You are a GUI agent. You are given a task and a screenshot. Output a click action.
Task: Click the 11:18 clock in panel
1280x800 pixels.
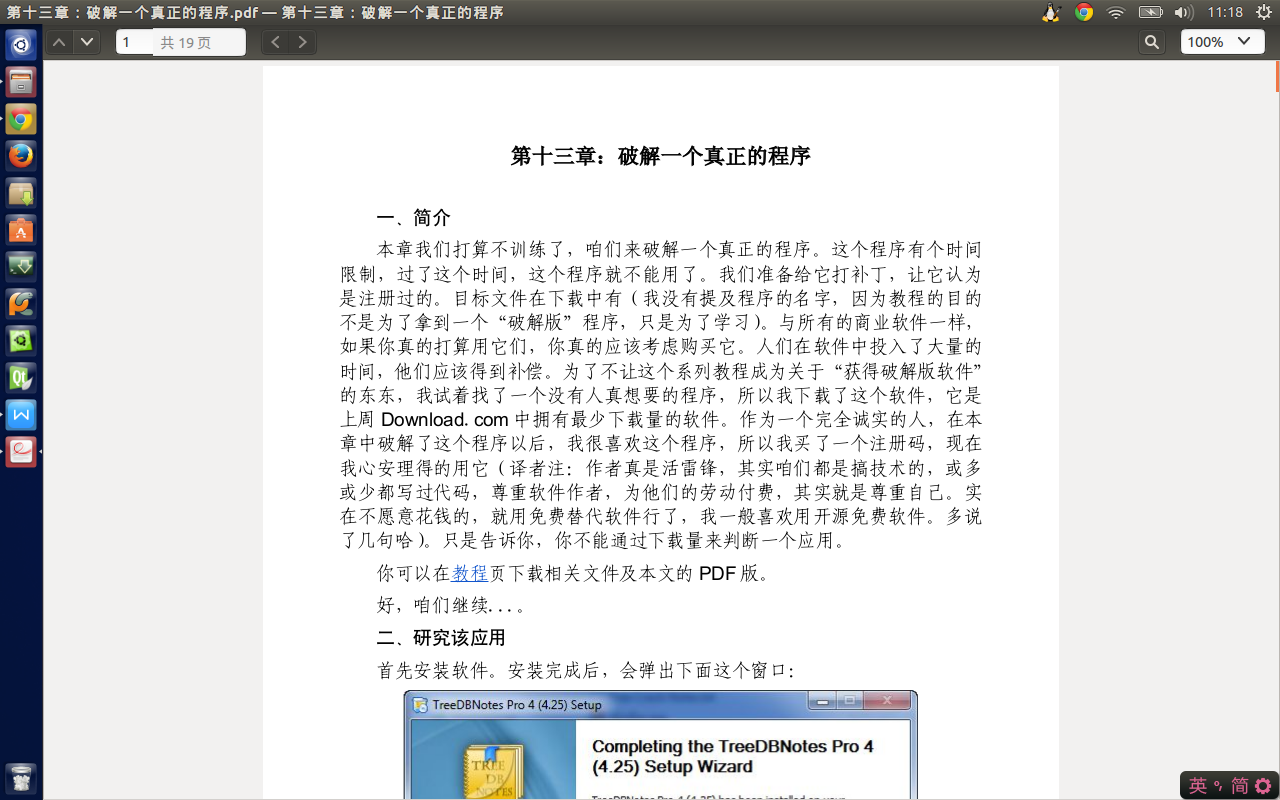click(1225, 12)
